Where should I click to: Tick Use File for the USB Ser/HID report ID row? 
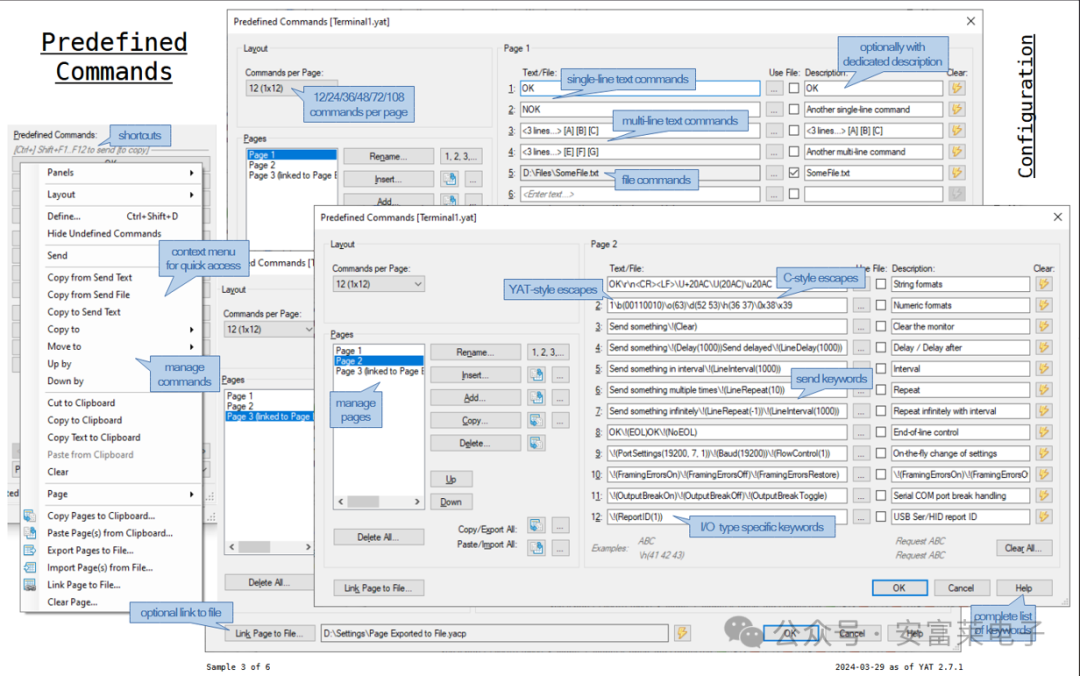881,517
